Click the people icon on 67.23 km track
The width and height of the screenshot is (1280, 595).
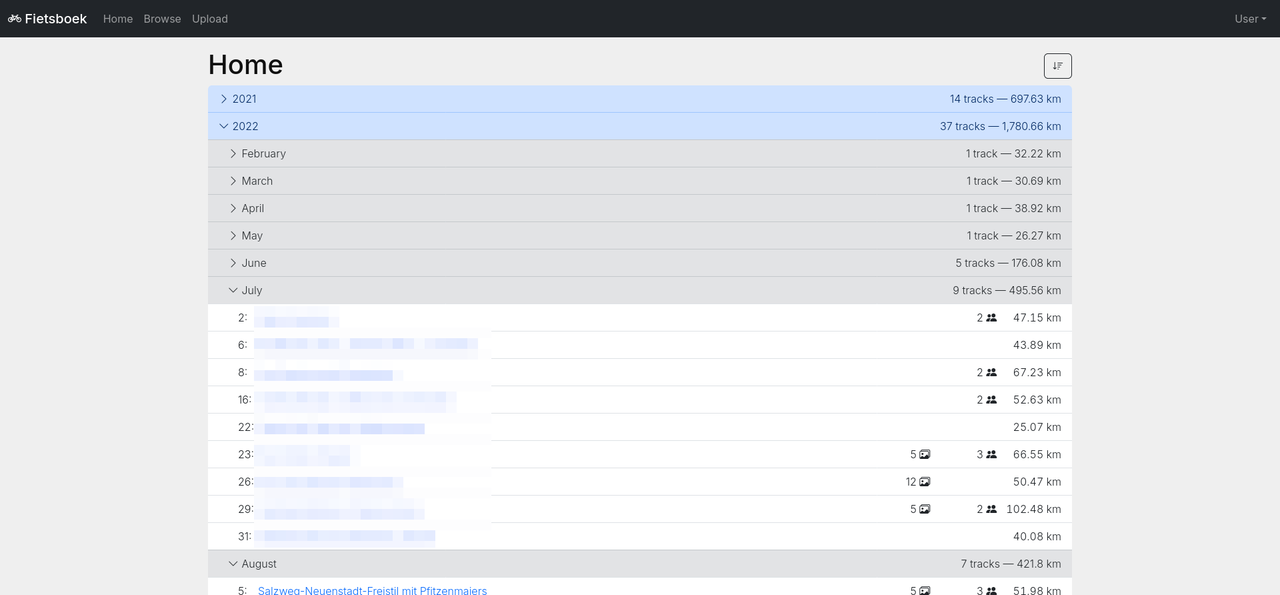click(991, 373)
